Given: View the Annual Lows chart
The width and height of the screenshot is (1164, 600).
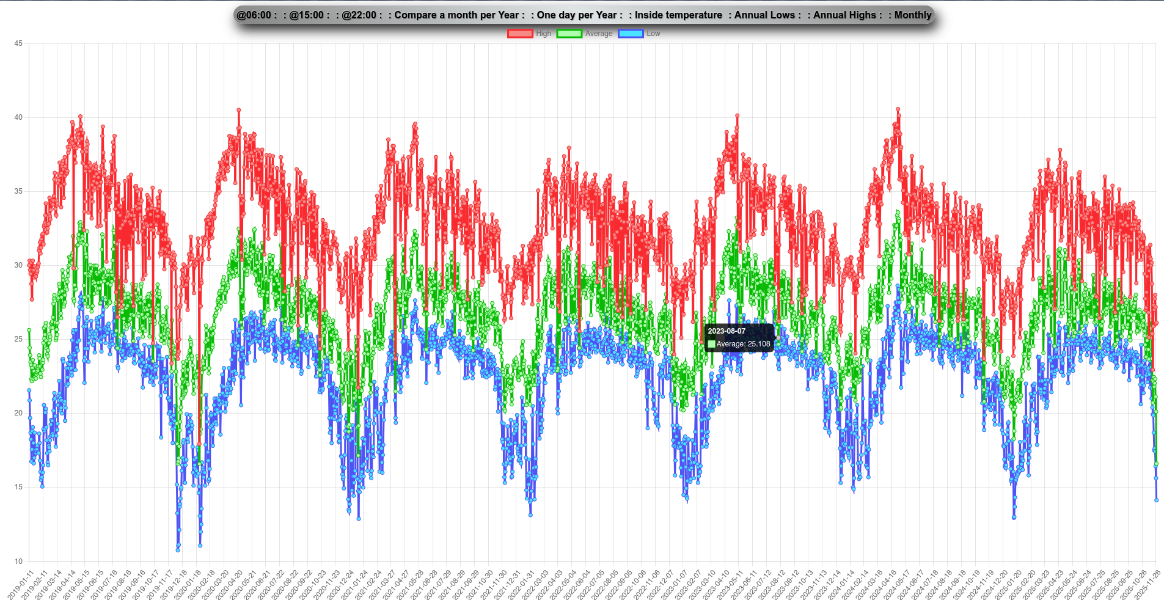Looking at the screenshot, I should 766,15.
